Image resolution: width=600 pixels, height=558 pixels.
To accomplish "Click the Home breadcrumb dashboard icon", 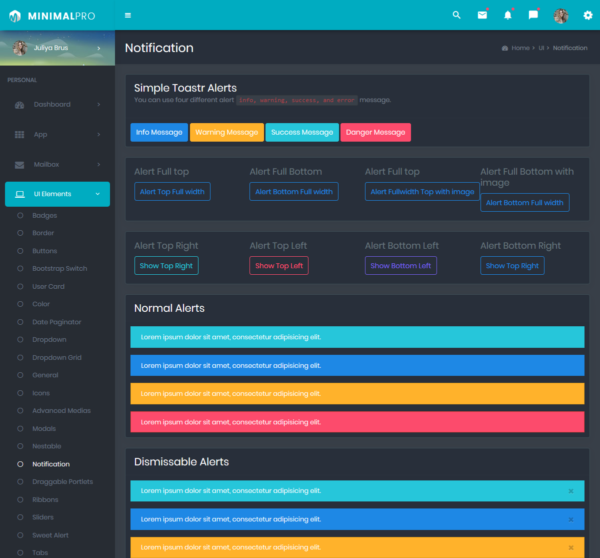I will tap(505, 48).
